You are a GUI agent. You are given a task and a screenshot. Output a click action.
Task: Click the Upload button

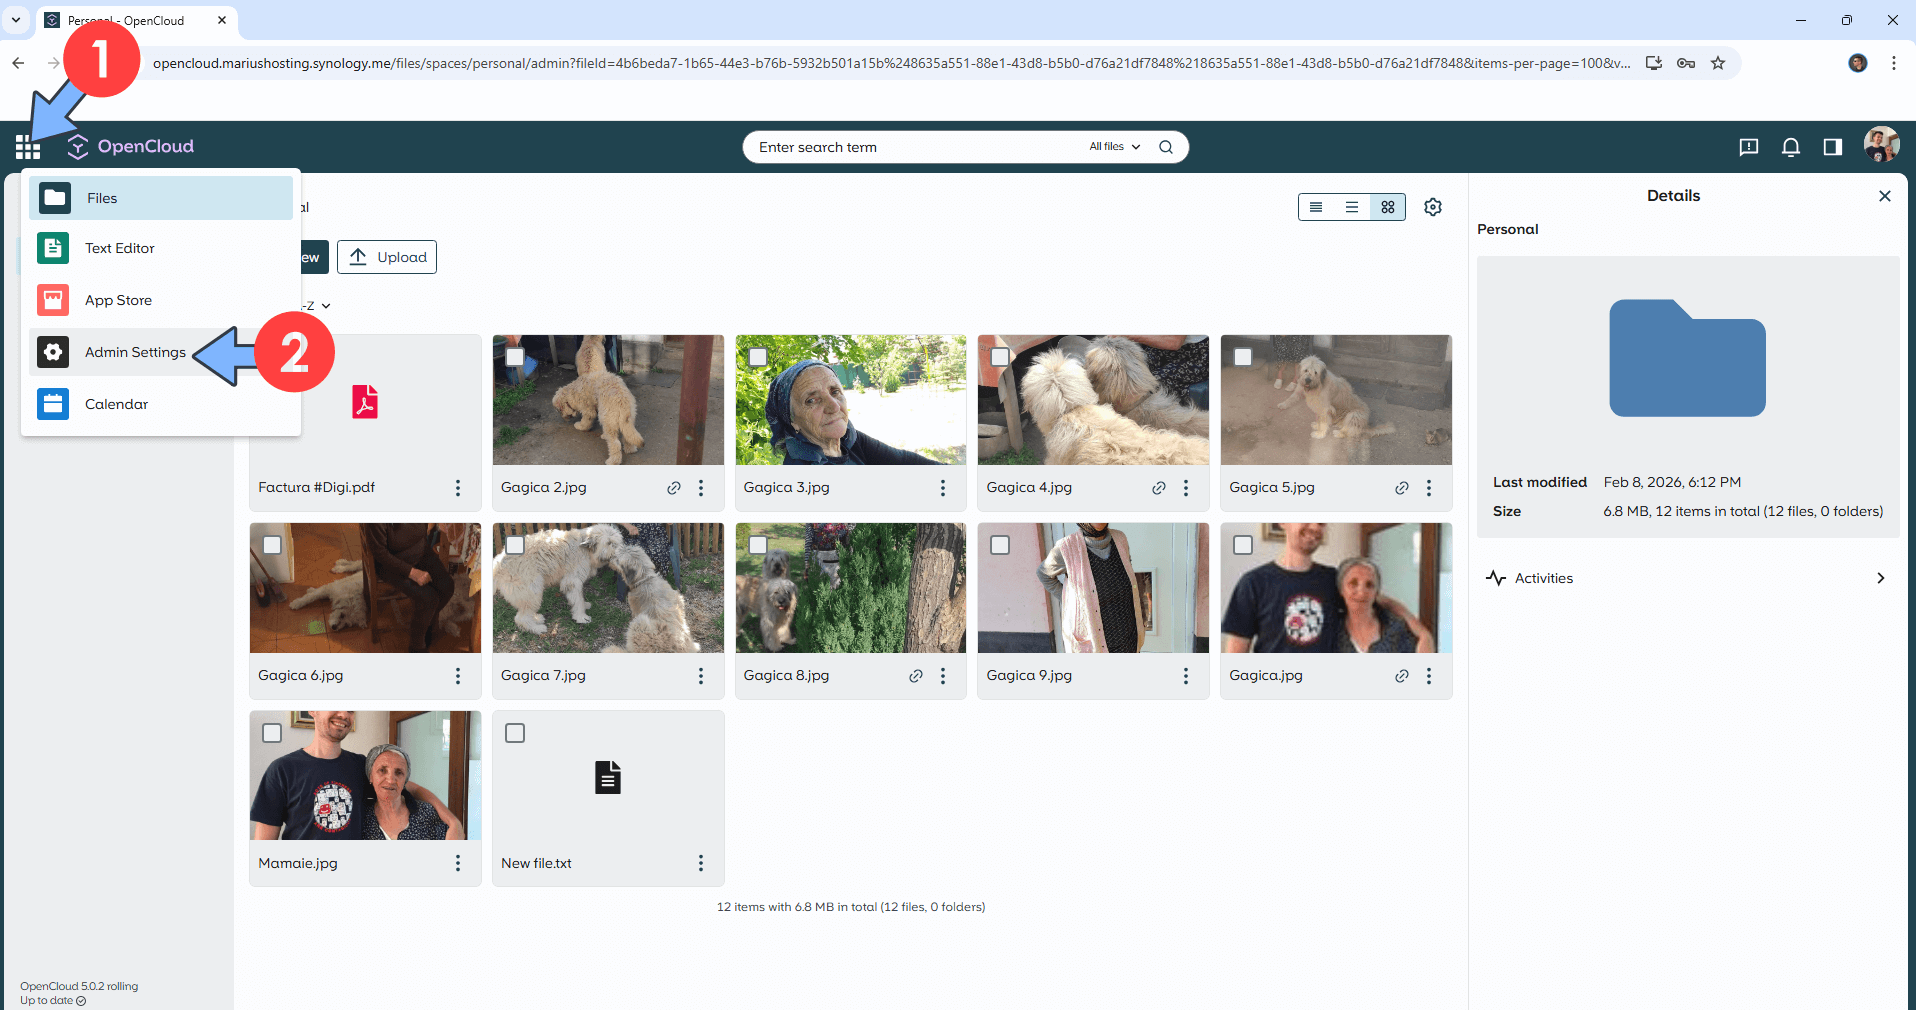click(387, 257)
